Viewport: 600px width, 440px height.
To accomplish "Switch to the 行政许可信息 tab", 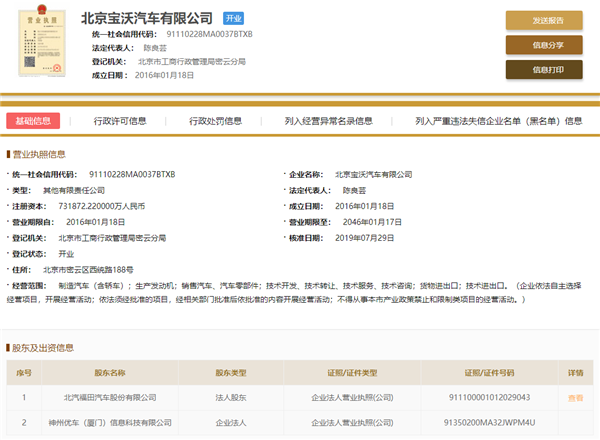I will 120,121.
